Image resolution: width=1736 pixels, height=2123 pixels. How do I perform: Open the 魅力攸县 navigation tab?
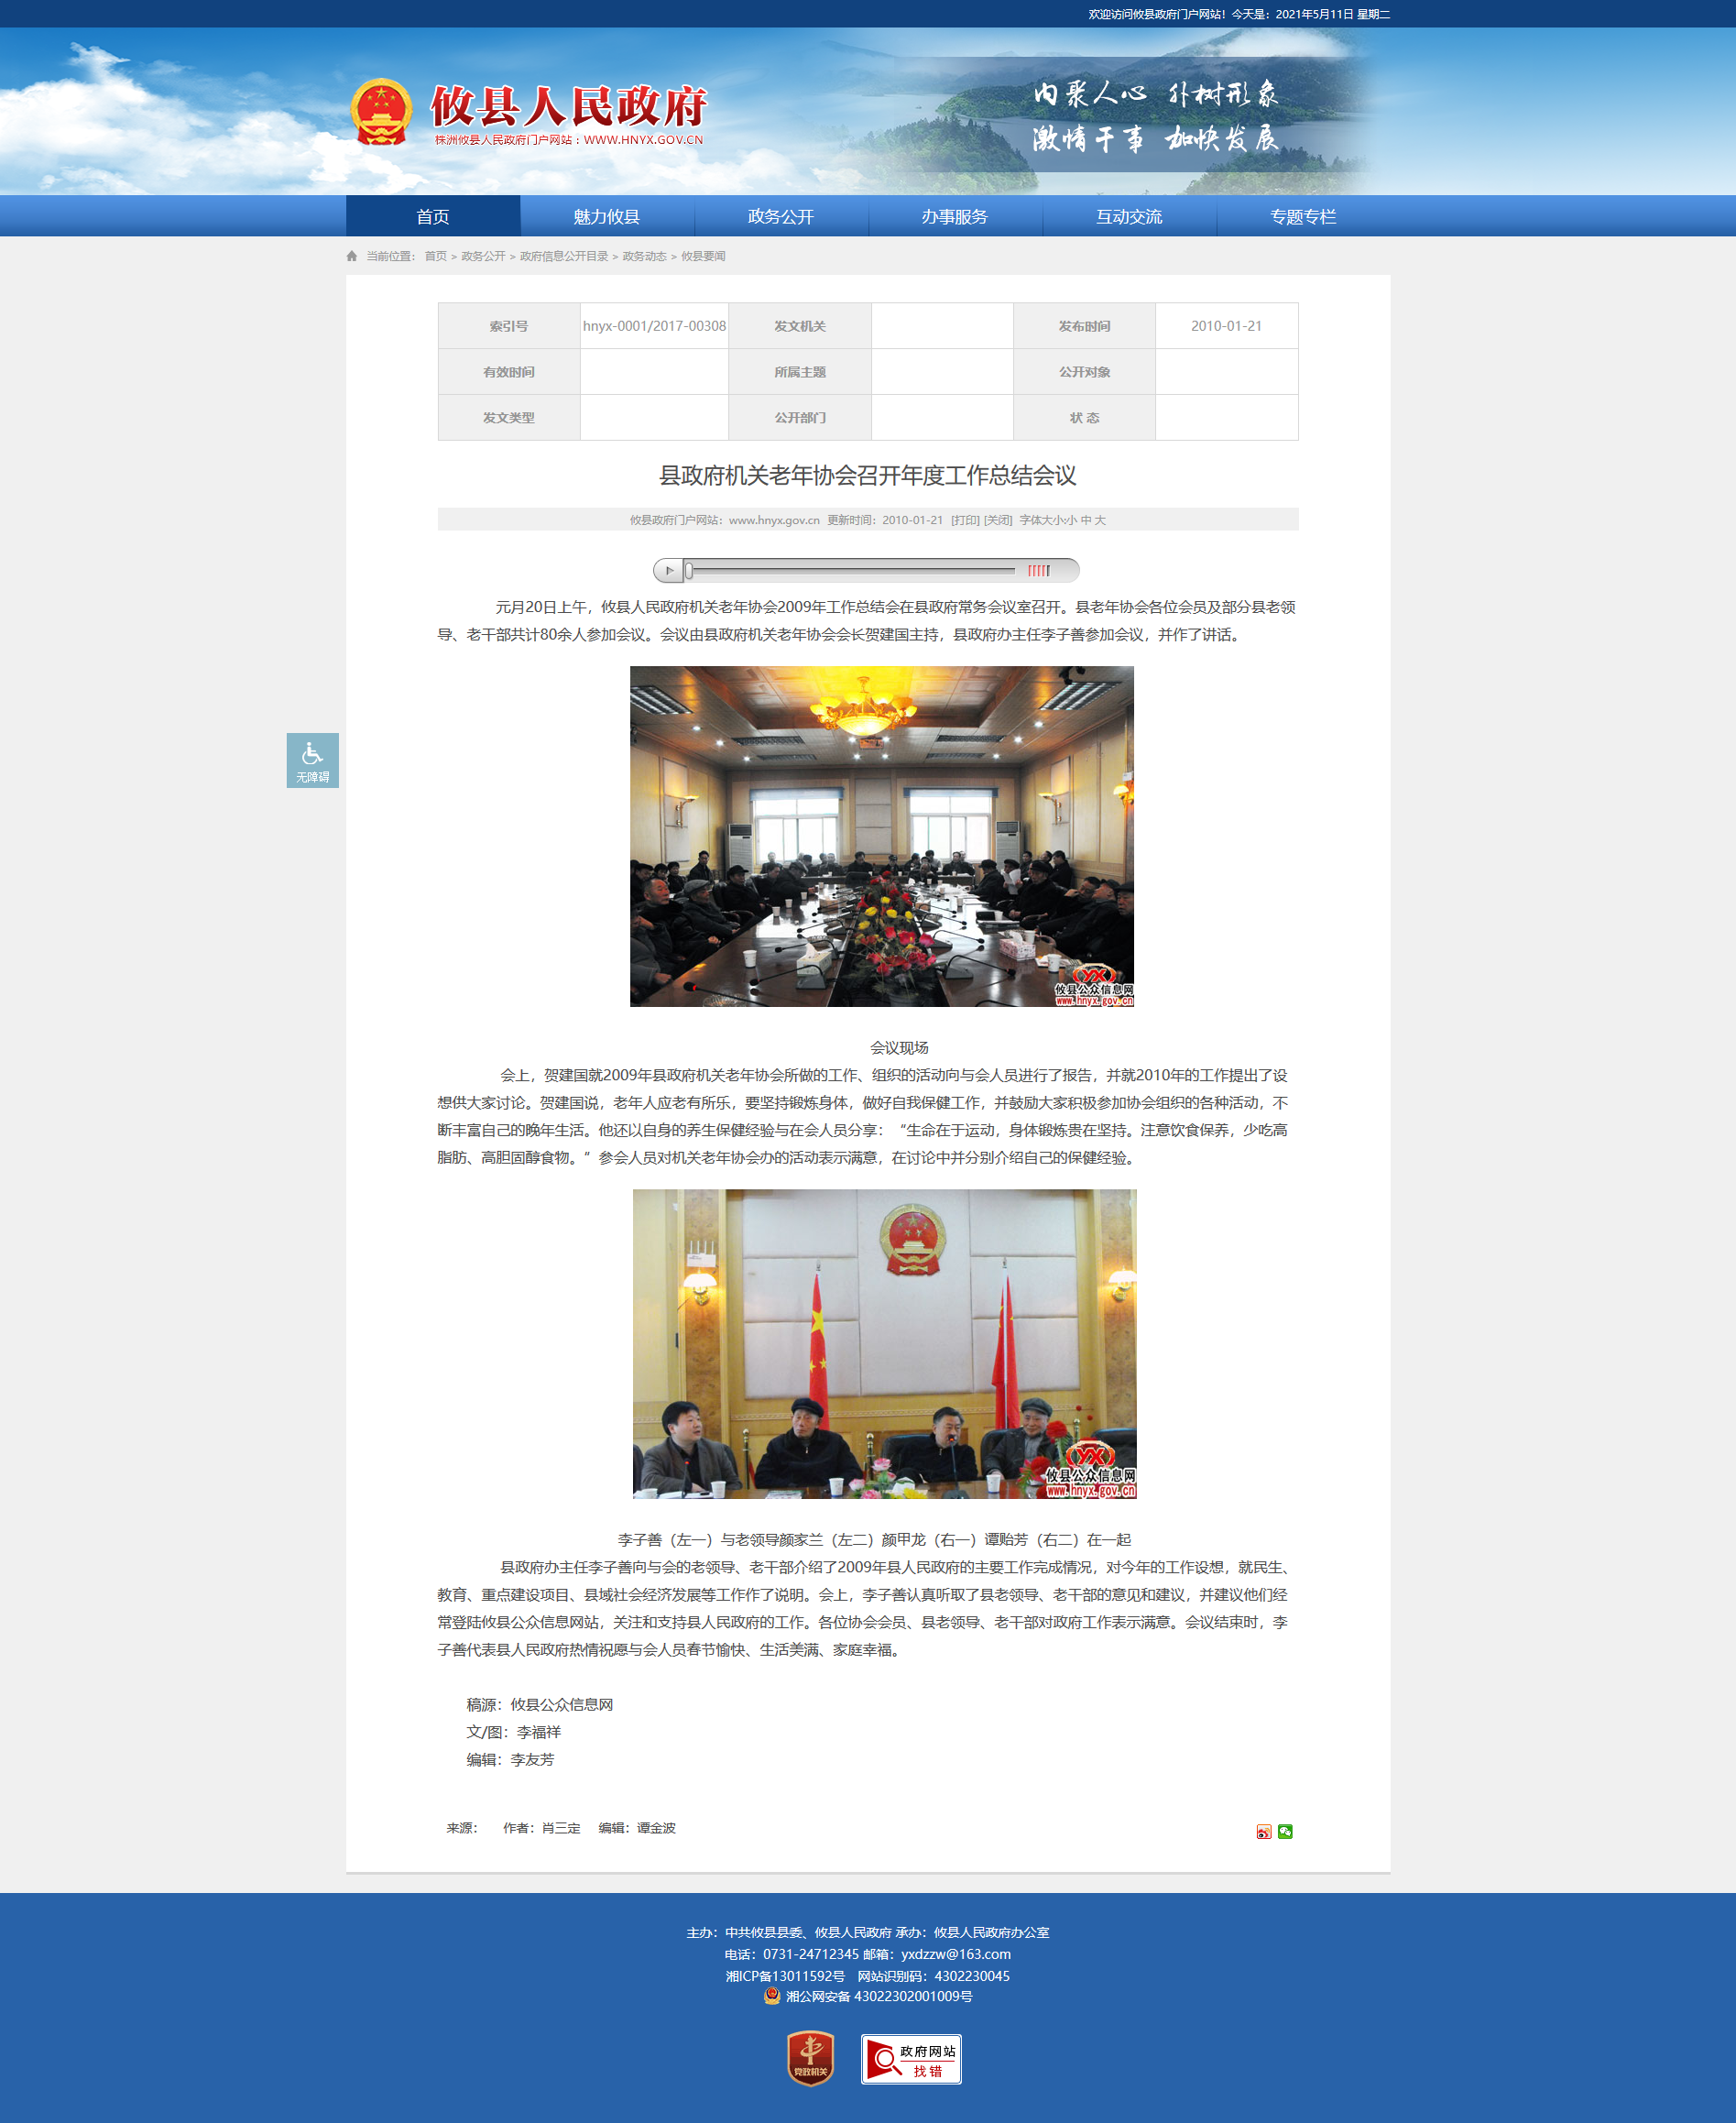pyautogui.click(x=606, y=217)
